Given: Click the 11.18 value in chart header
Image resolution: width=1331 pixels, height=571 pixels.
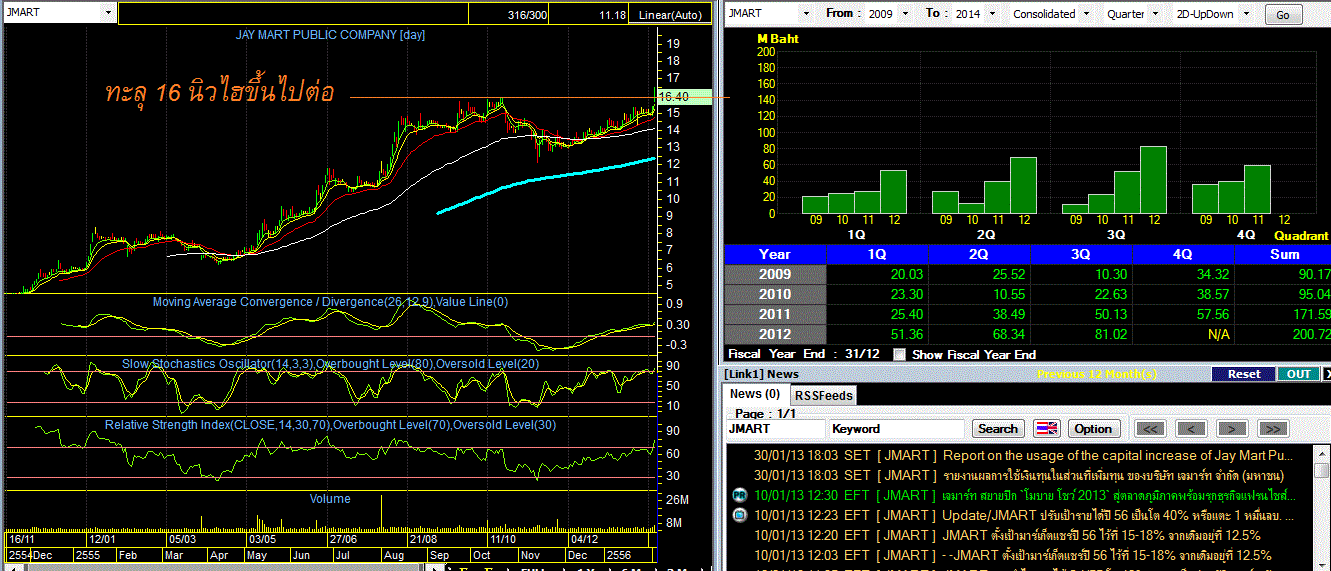Looking at the screenshot, I should click(x=612, y=15).
